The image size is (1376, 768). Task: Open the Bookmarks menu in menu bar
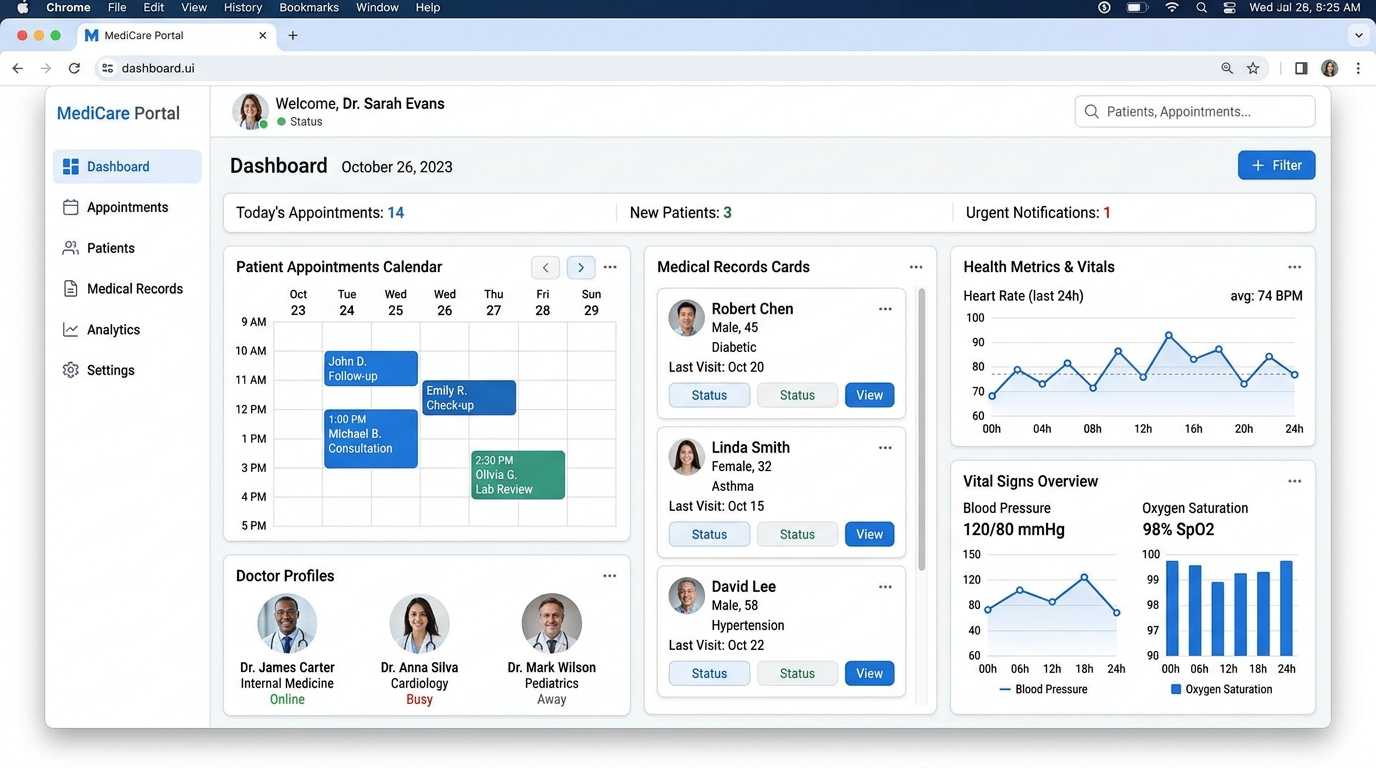coord(309,7)
